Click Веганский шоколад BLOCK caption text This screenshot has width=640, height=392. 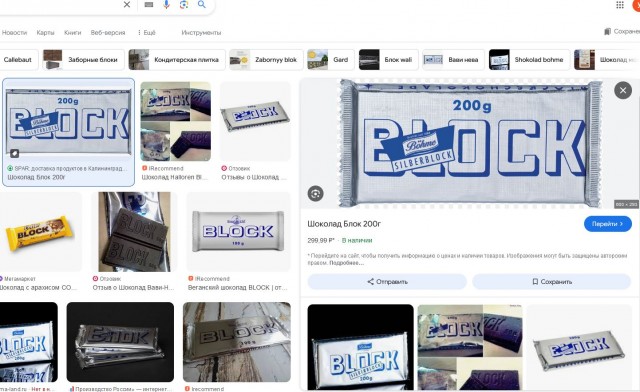[237, 288]
